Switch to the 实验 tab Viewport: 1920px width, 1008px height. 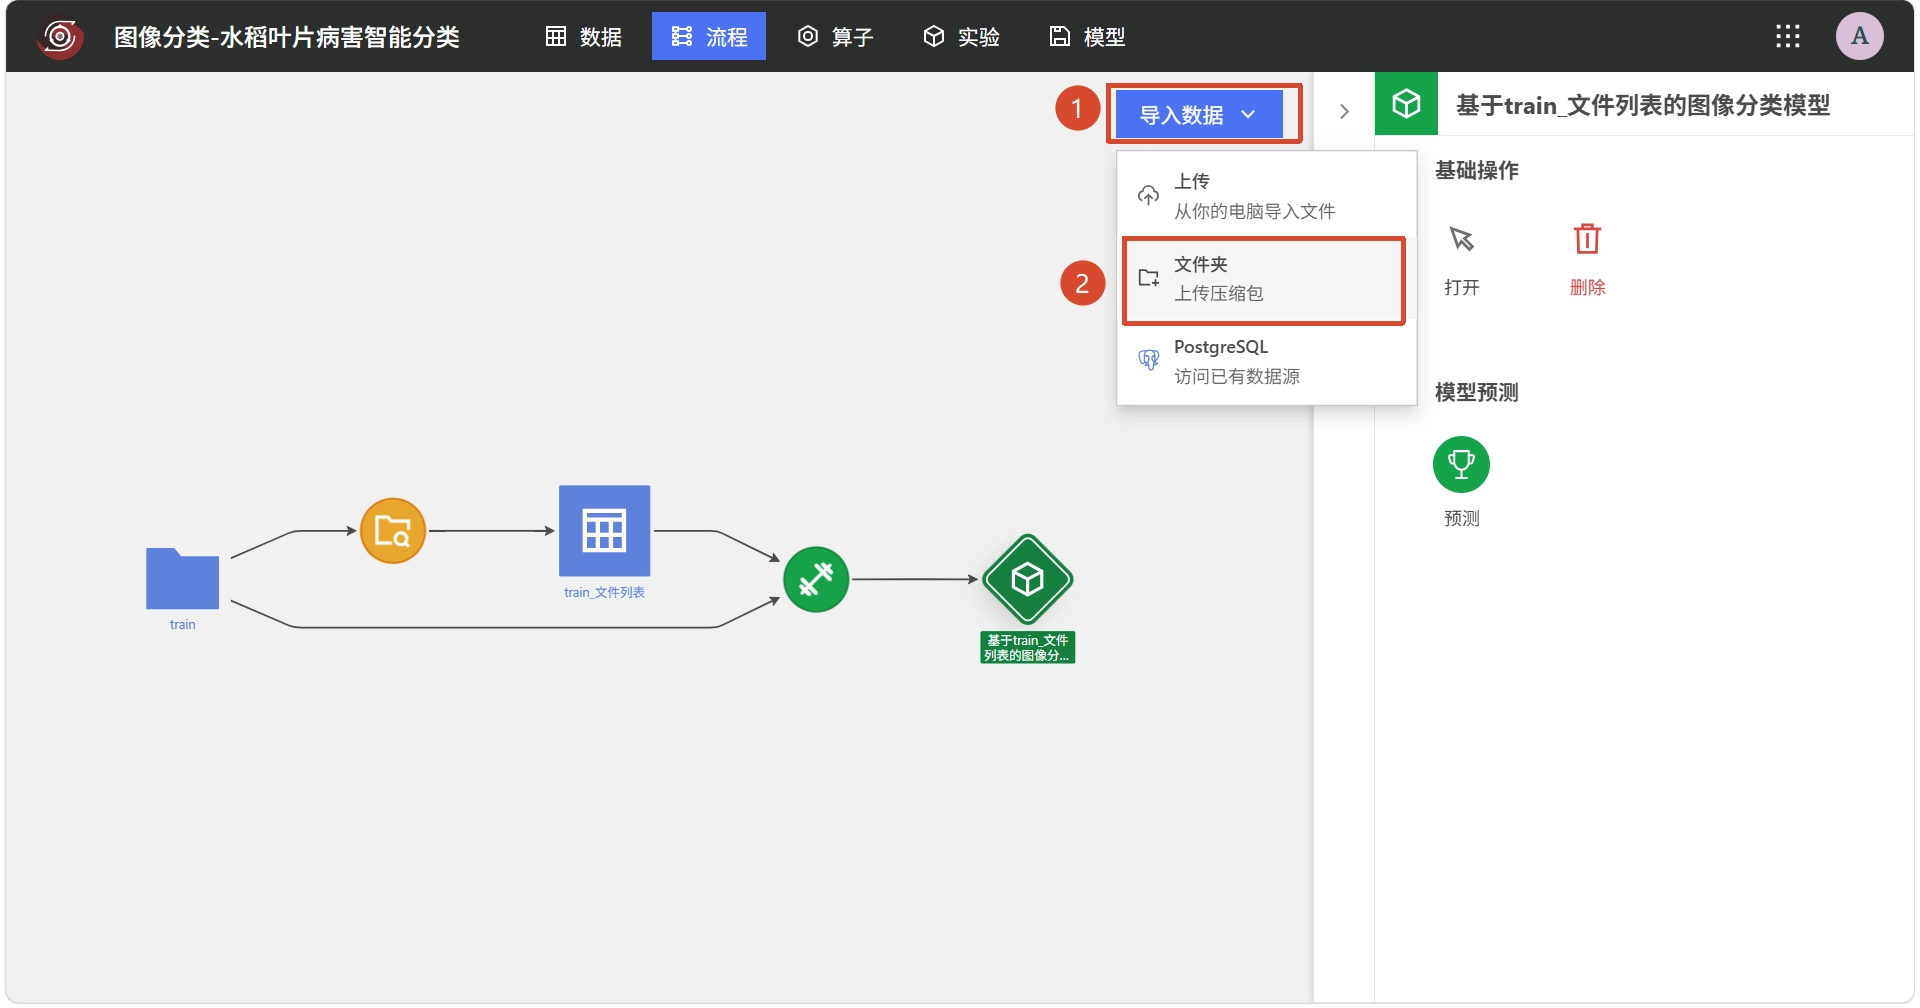click(x=961, y=37)
